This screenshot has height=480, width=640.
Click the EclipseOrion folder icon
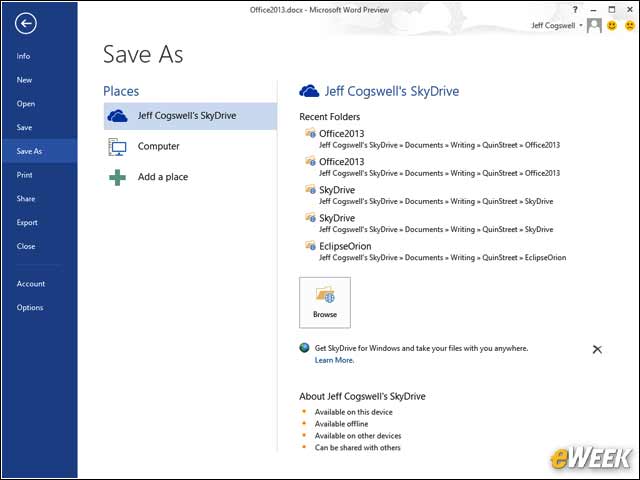(310, 246)
